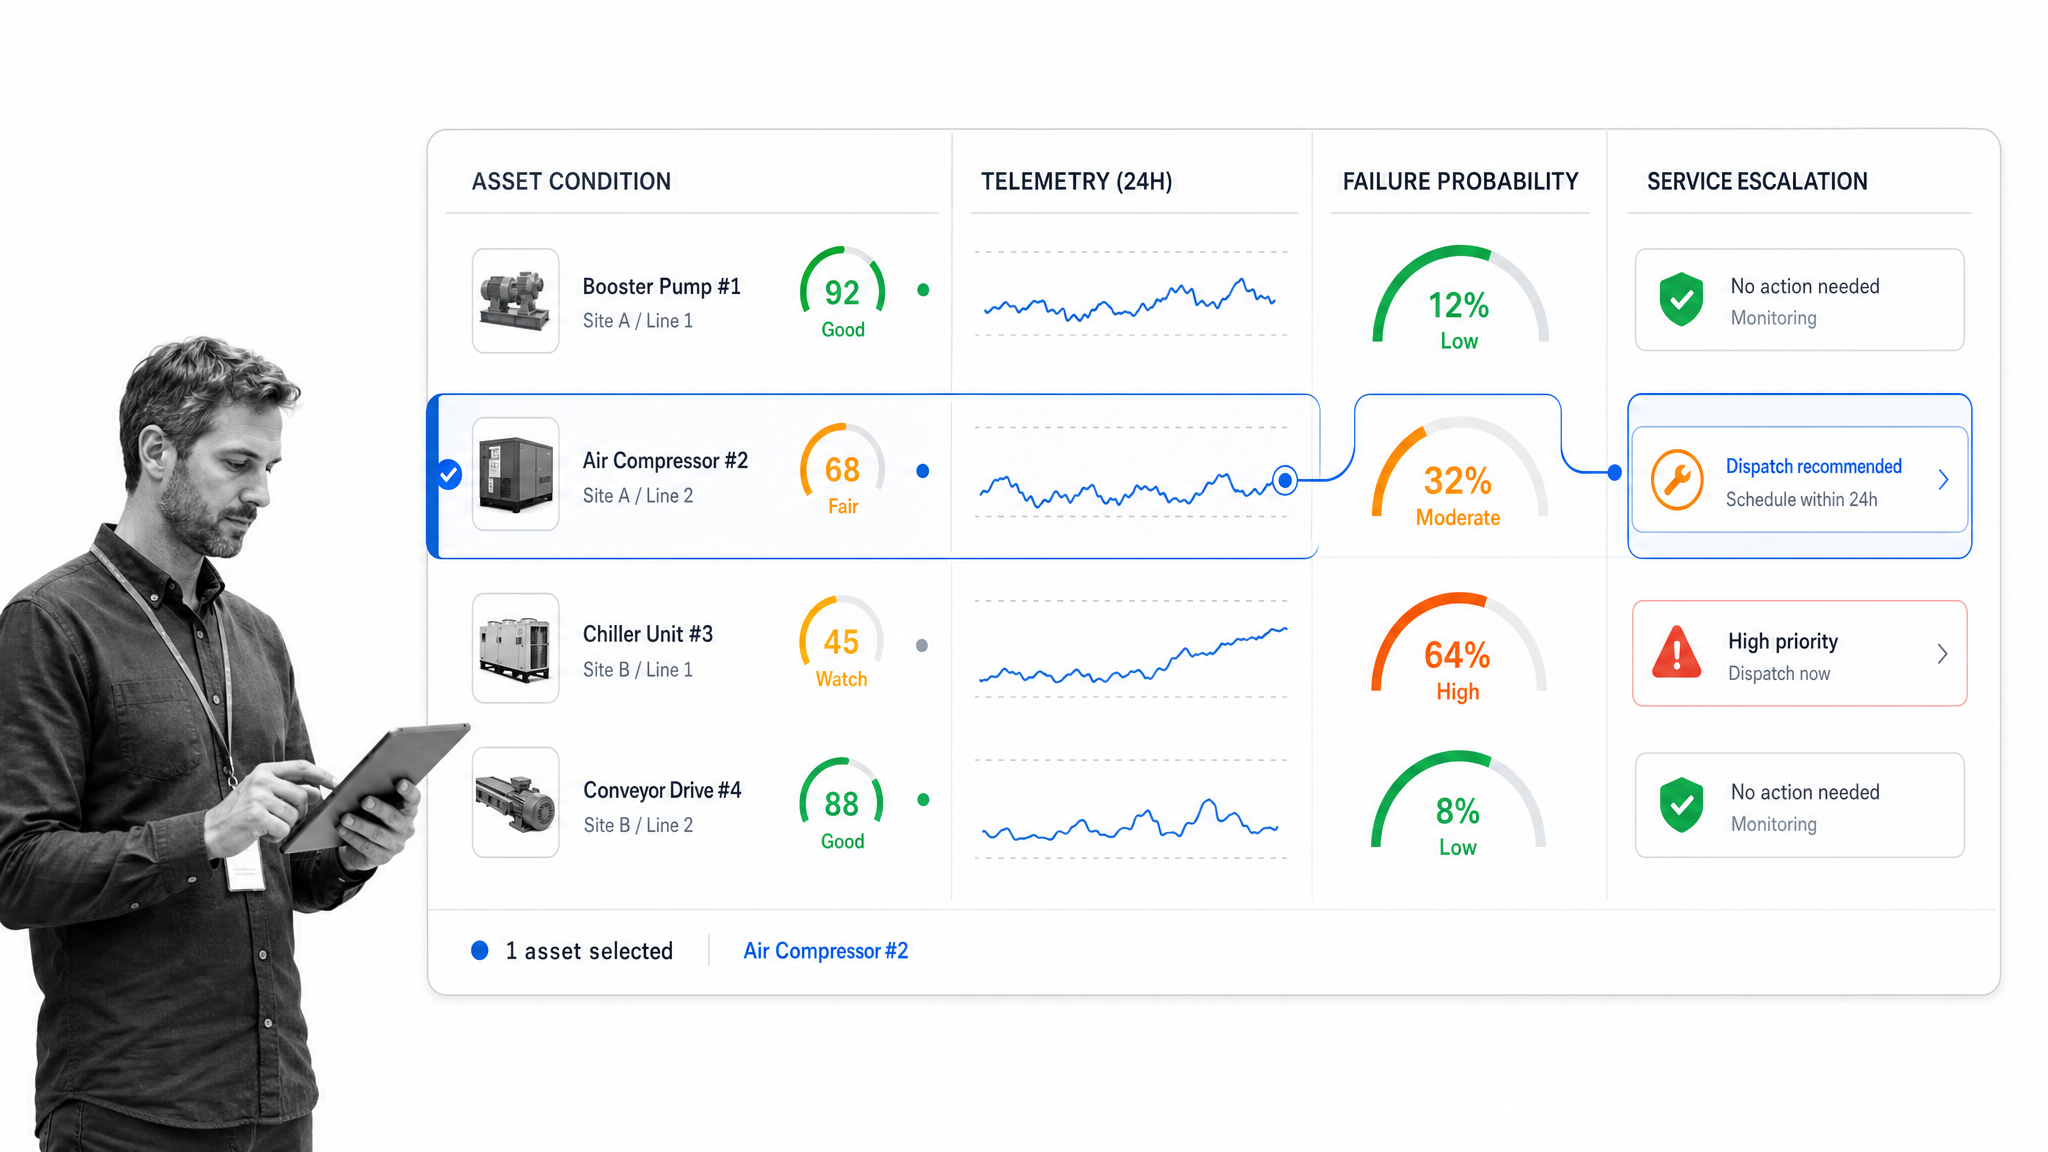The image size is (2048, 1152).
Task: Open the Air Compressor #2 link in footer
Action: tap(826, 951)
